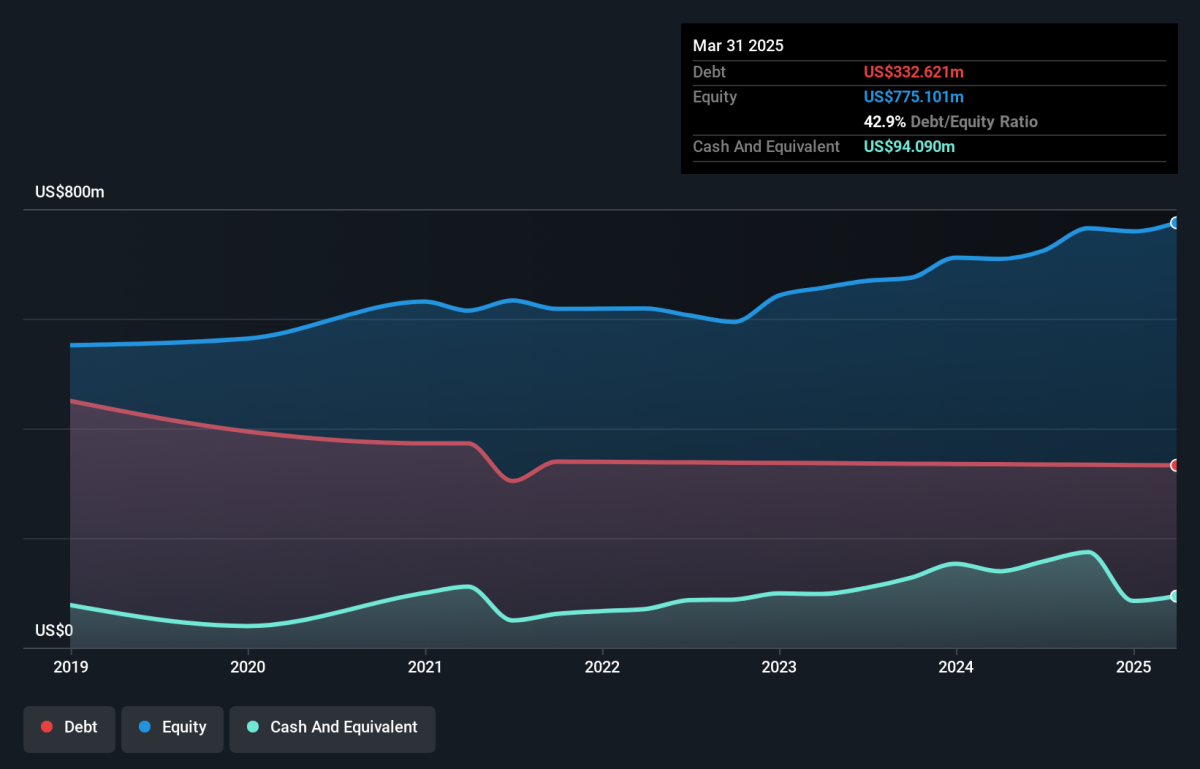Select the 2020 x-axis label

pyautogui.click(x=248, y=667)
